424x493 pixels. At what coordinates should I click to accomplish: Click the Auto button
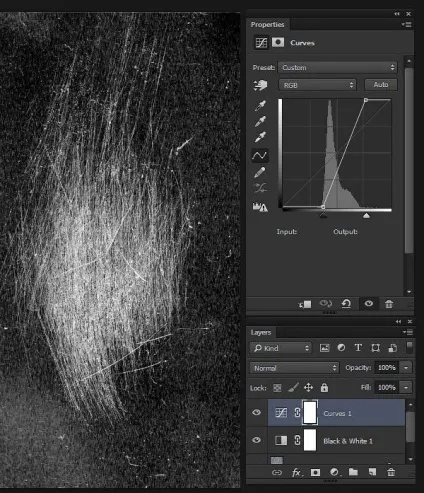point(381,85)
